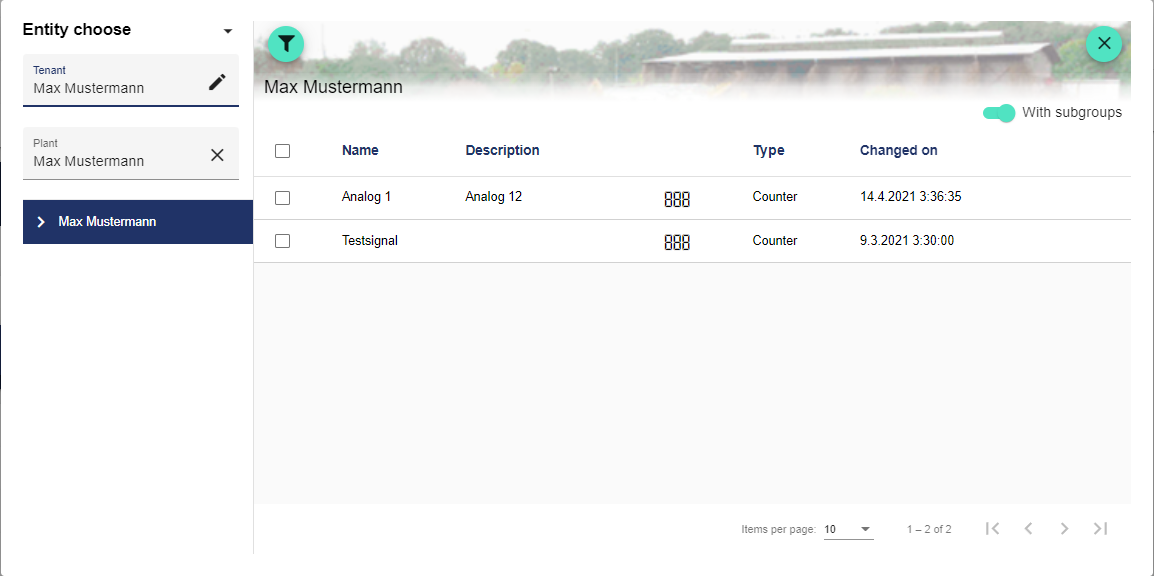Toggle the With subgroups switch

coord(999,113)
